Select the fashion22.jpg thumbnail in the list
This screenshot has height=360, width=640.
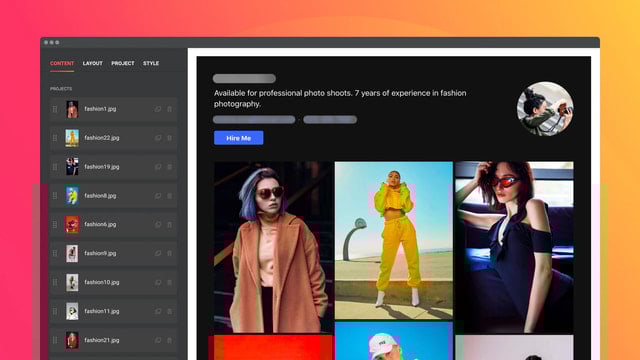[72, 138]
